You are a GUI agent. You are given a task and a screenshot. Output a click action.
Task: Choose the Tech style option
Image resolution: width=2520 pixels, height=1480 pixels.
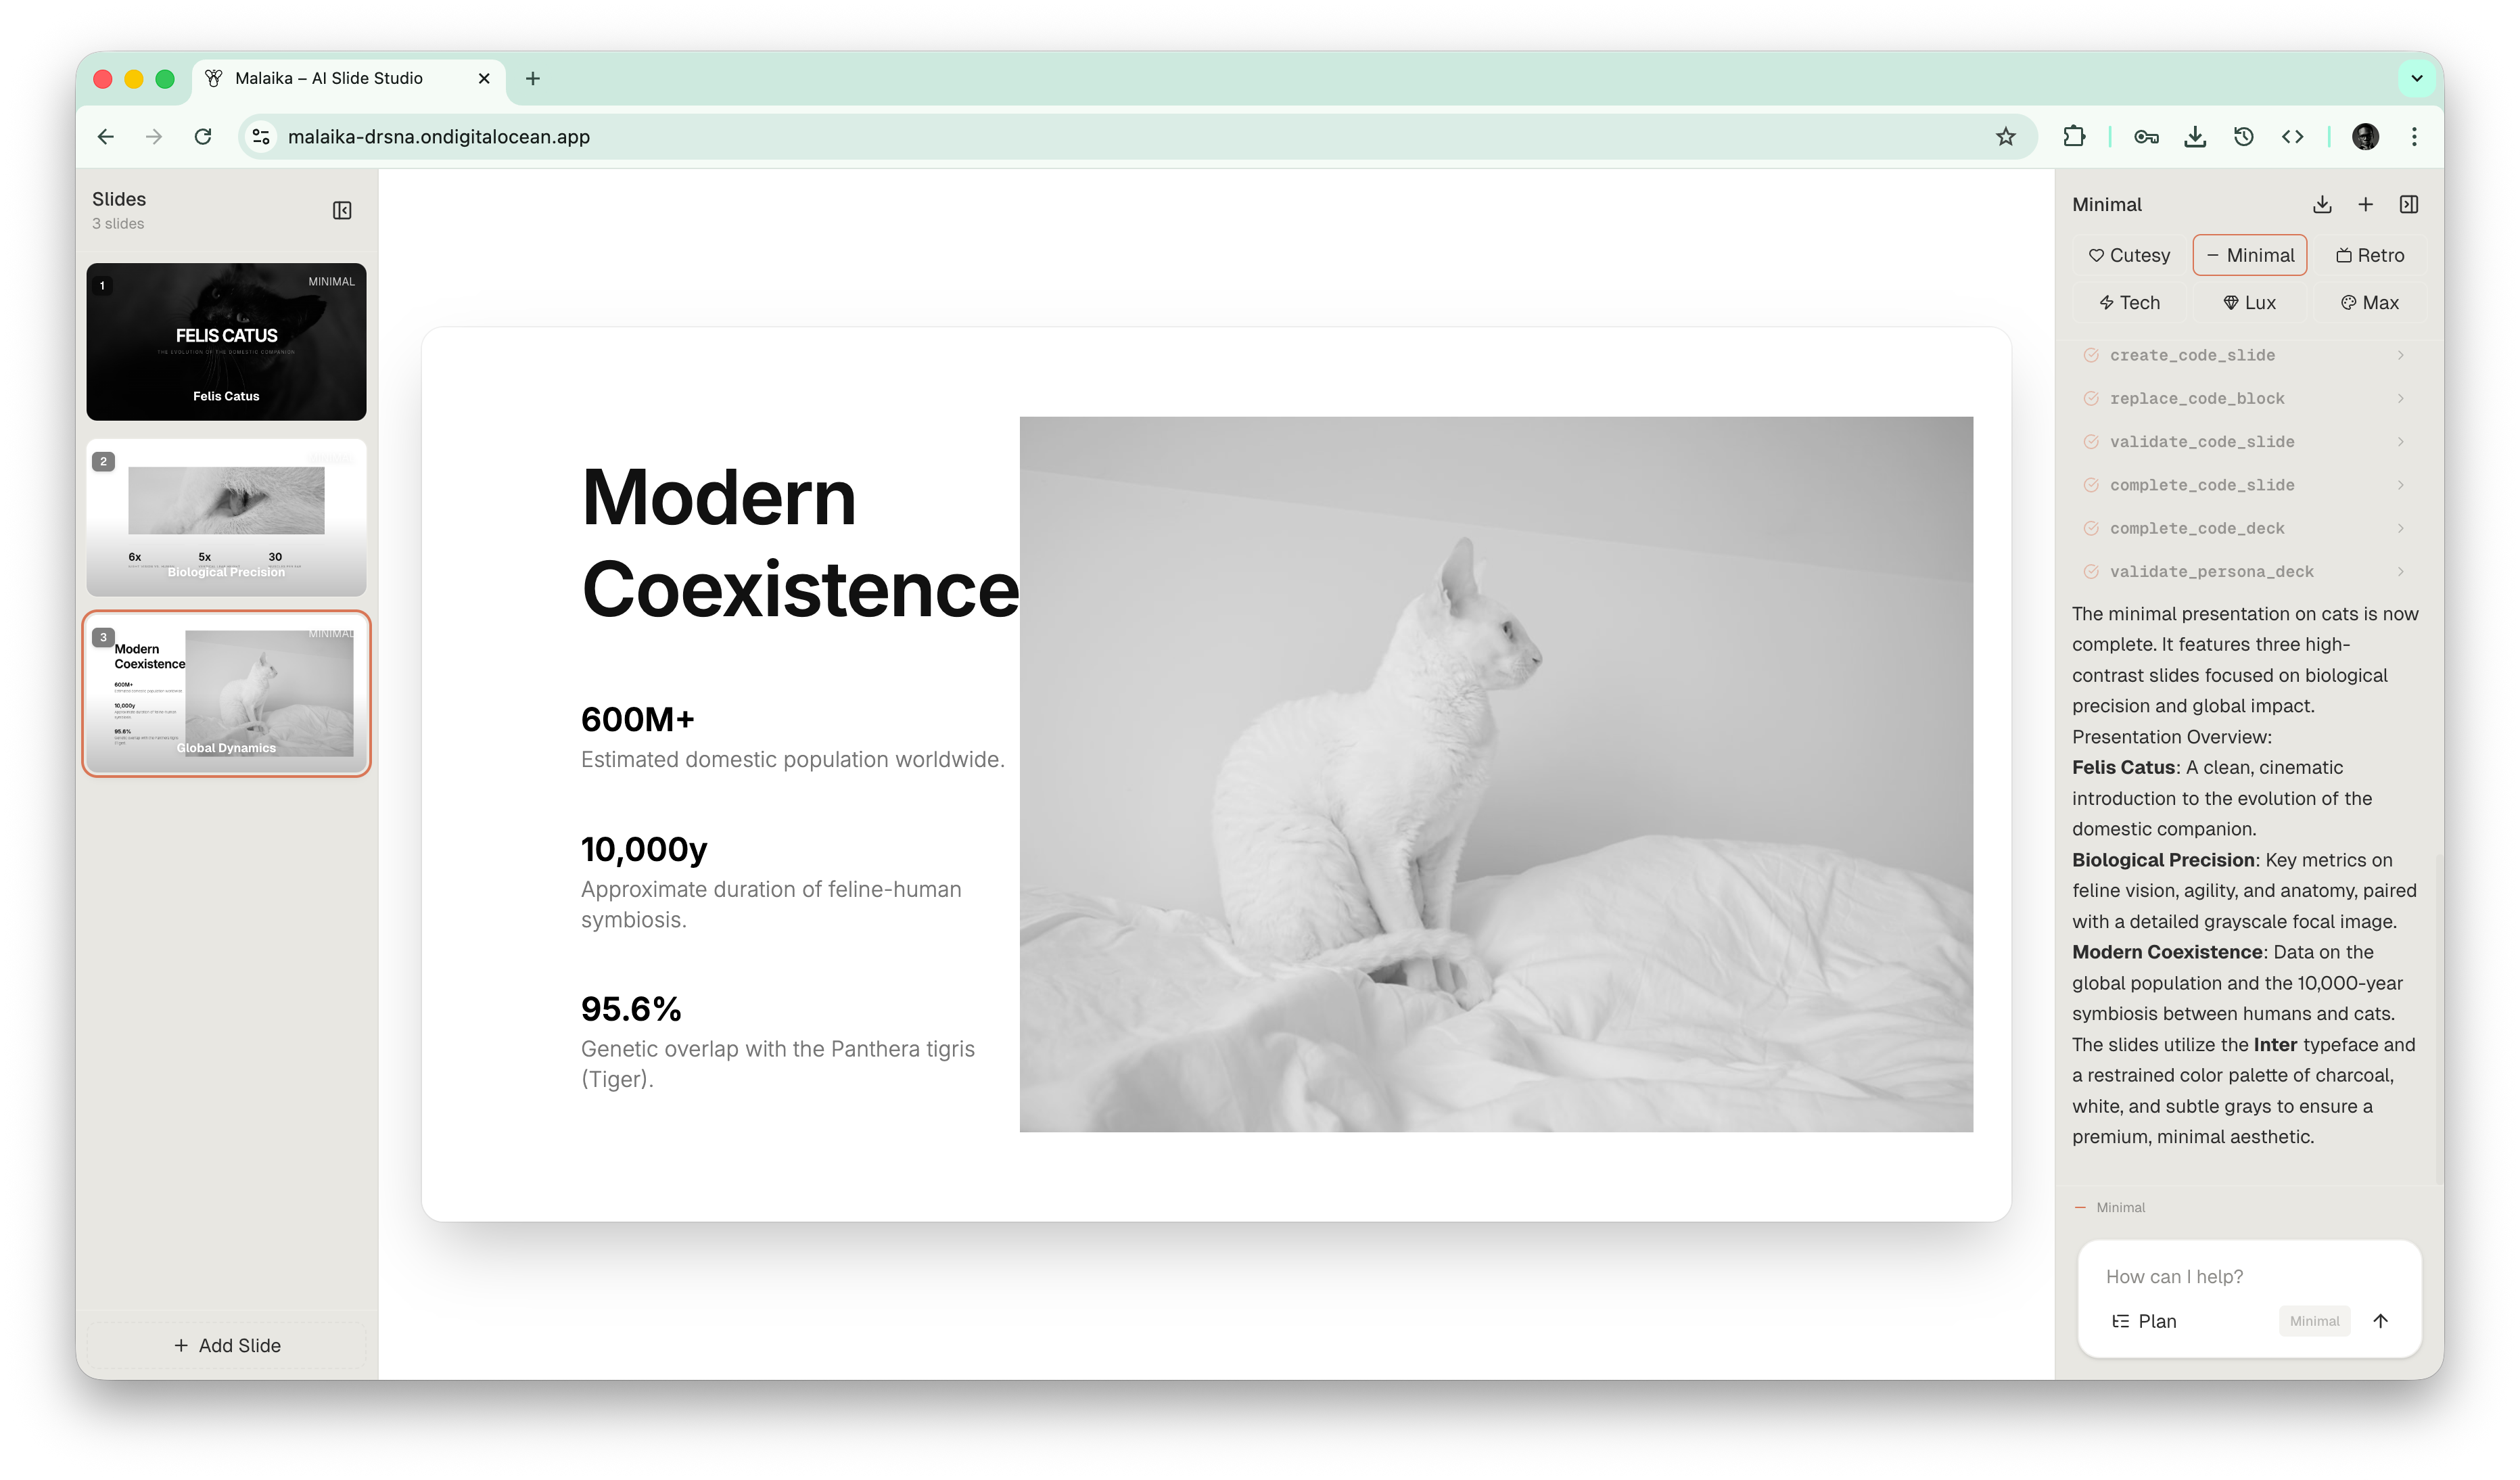click(2129, 303)
